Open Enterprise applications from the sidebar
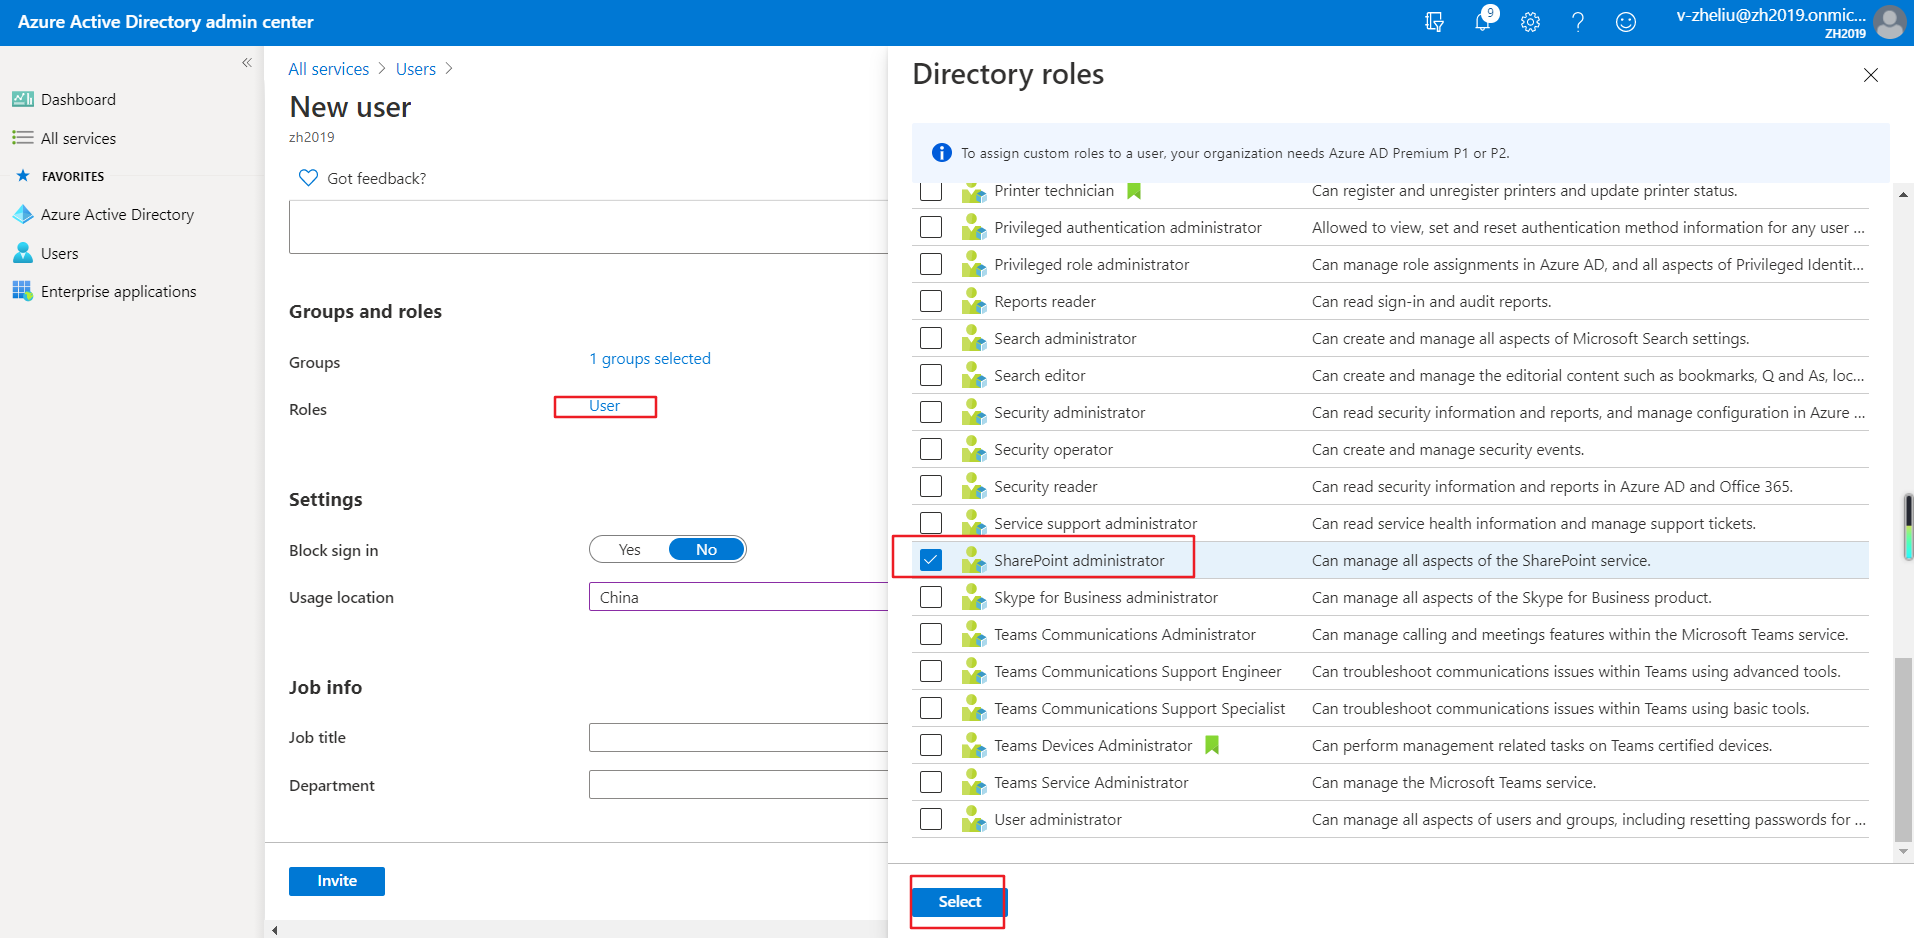 pos(118,291)
